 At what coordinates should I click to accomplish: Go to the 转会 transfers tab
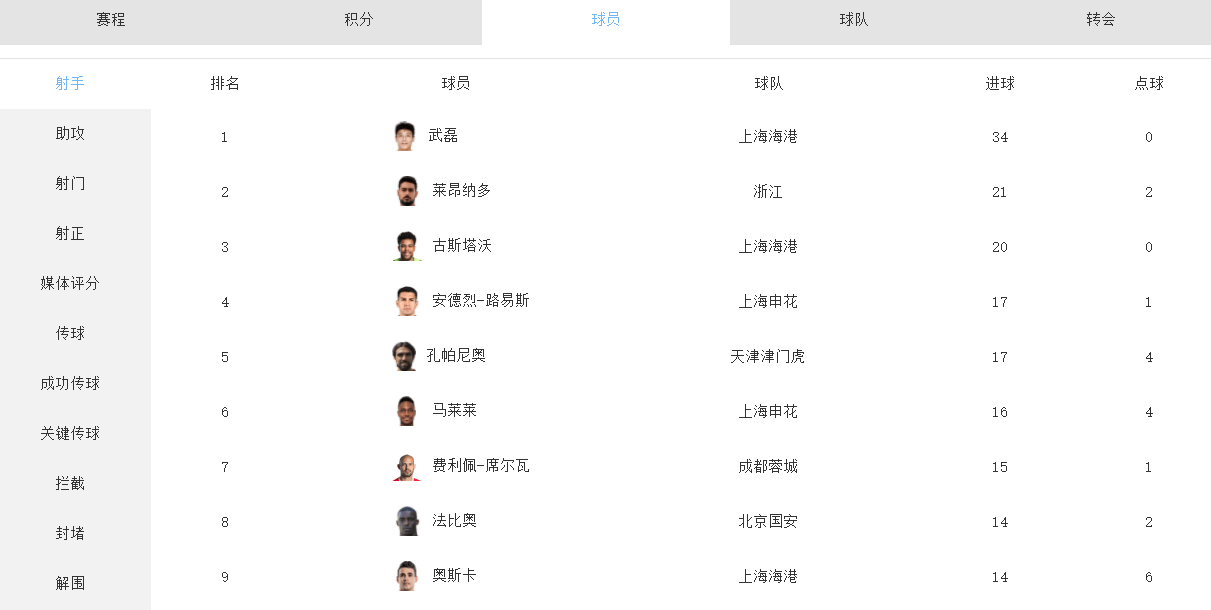[1101, 20]
